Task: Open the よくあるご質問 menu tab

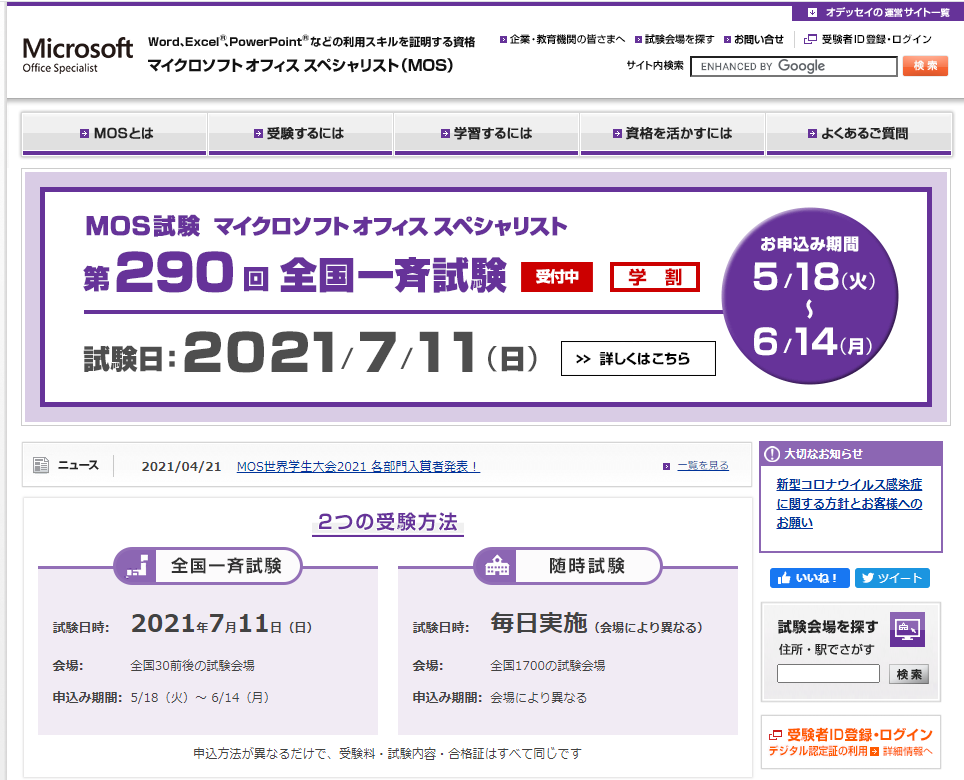Action: click(x=859, y=133)
